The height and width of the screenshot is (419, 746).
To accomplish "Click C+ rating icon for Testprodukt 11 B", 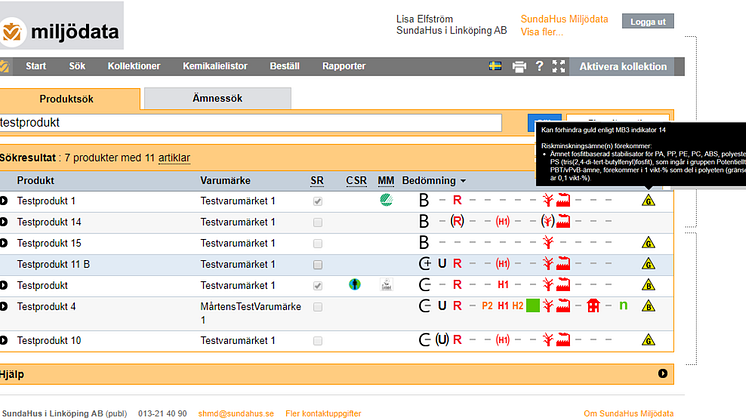I will tap(425, 263).
